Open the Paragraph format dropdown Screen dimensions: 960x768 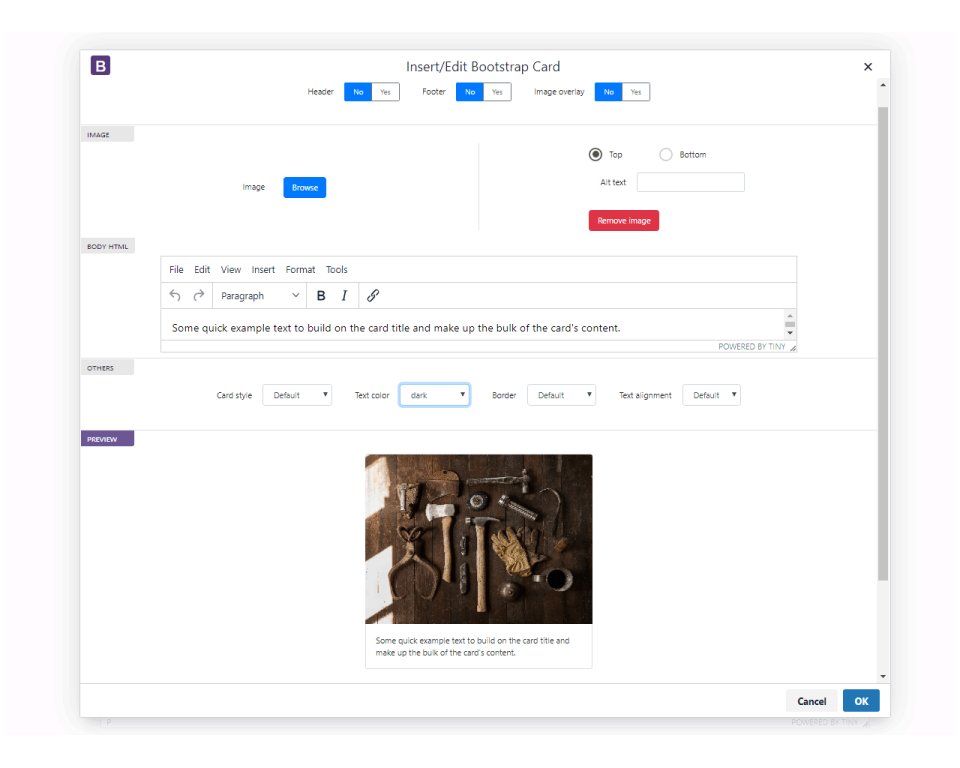[258, 295]
